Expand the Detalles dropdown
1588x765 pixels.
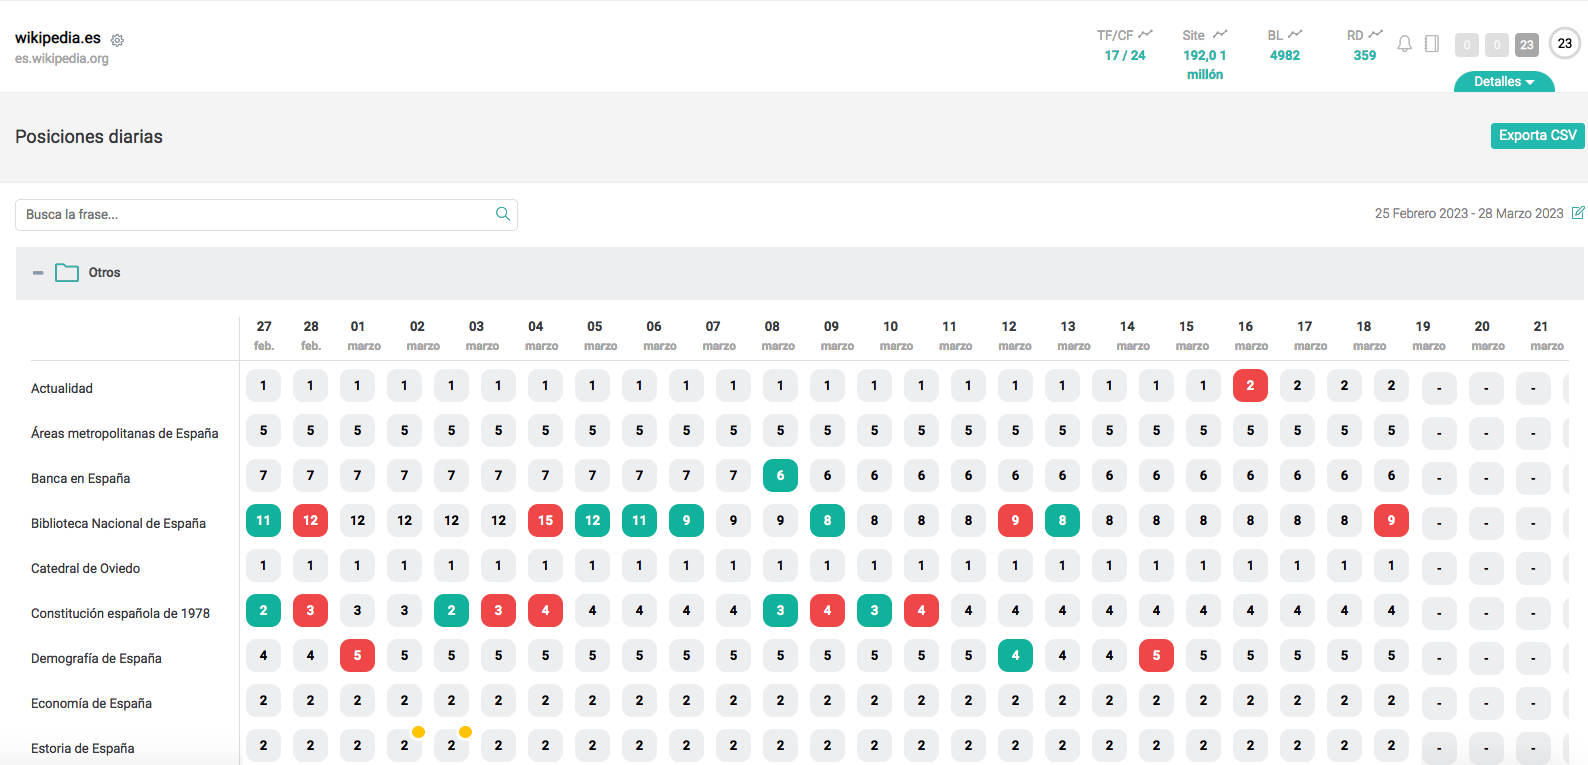tap(1504, 82)
